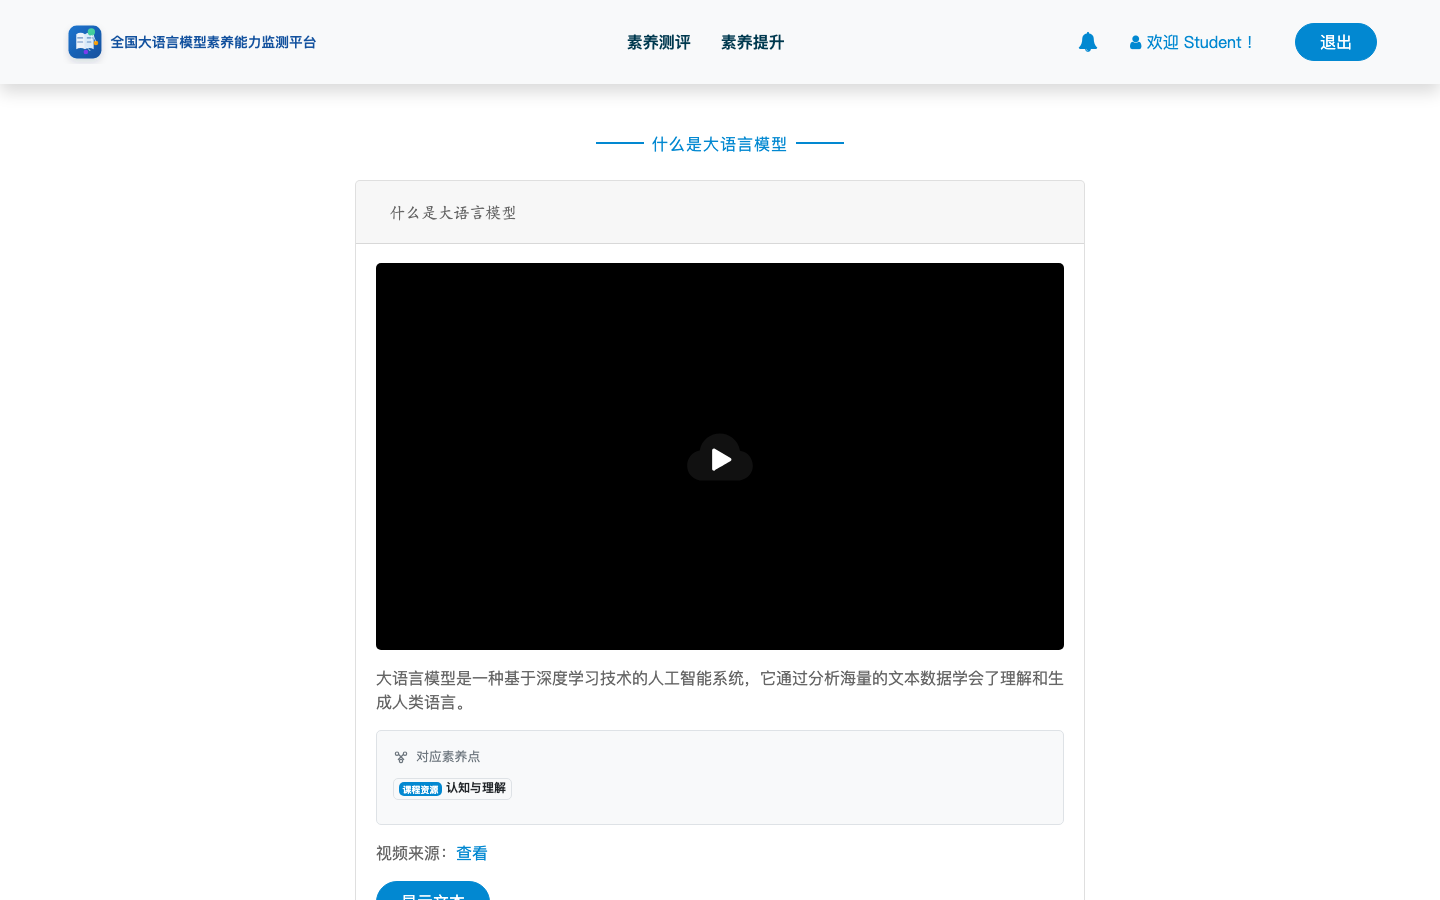Image resolution: width=1440 pixels, height=900 pixels.
Task: Open the notification bell
Action: coord(1088,42)
